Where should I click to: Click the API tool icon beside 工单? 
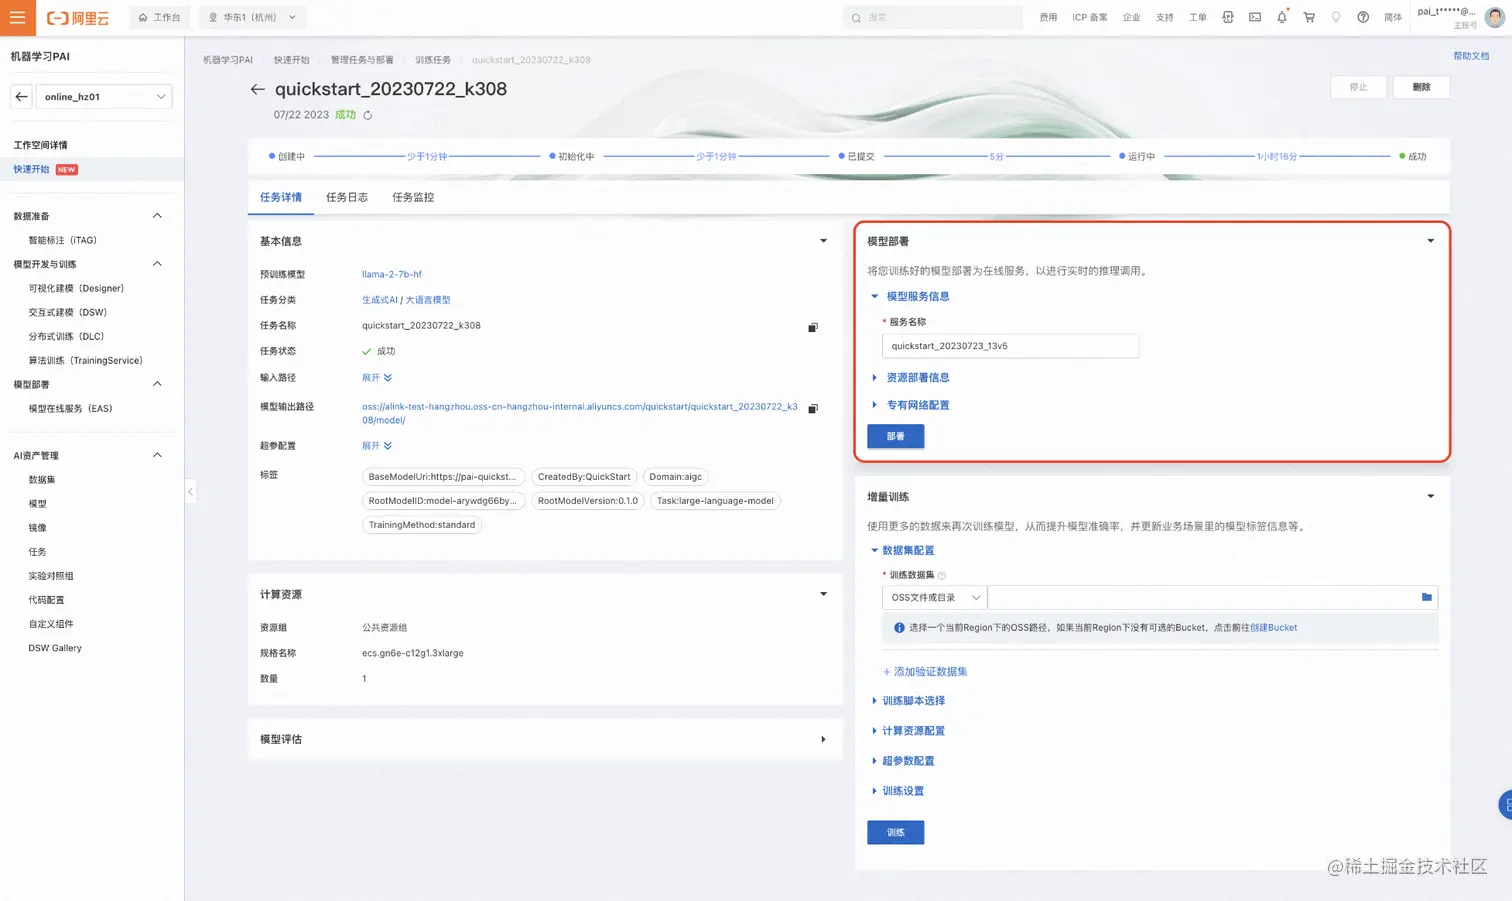pyautogui.click(x=1228, y=17)
